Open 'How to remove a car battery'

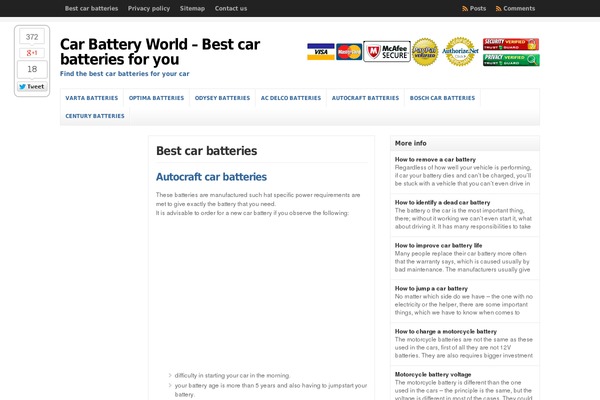435,159
